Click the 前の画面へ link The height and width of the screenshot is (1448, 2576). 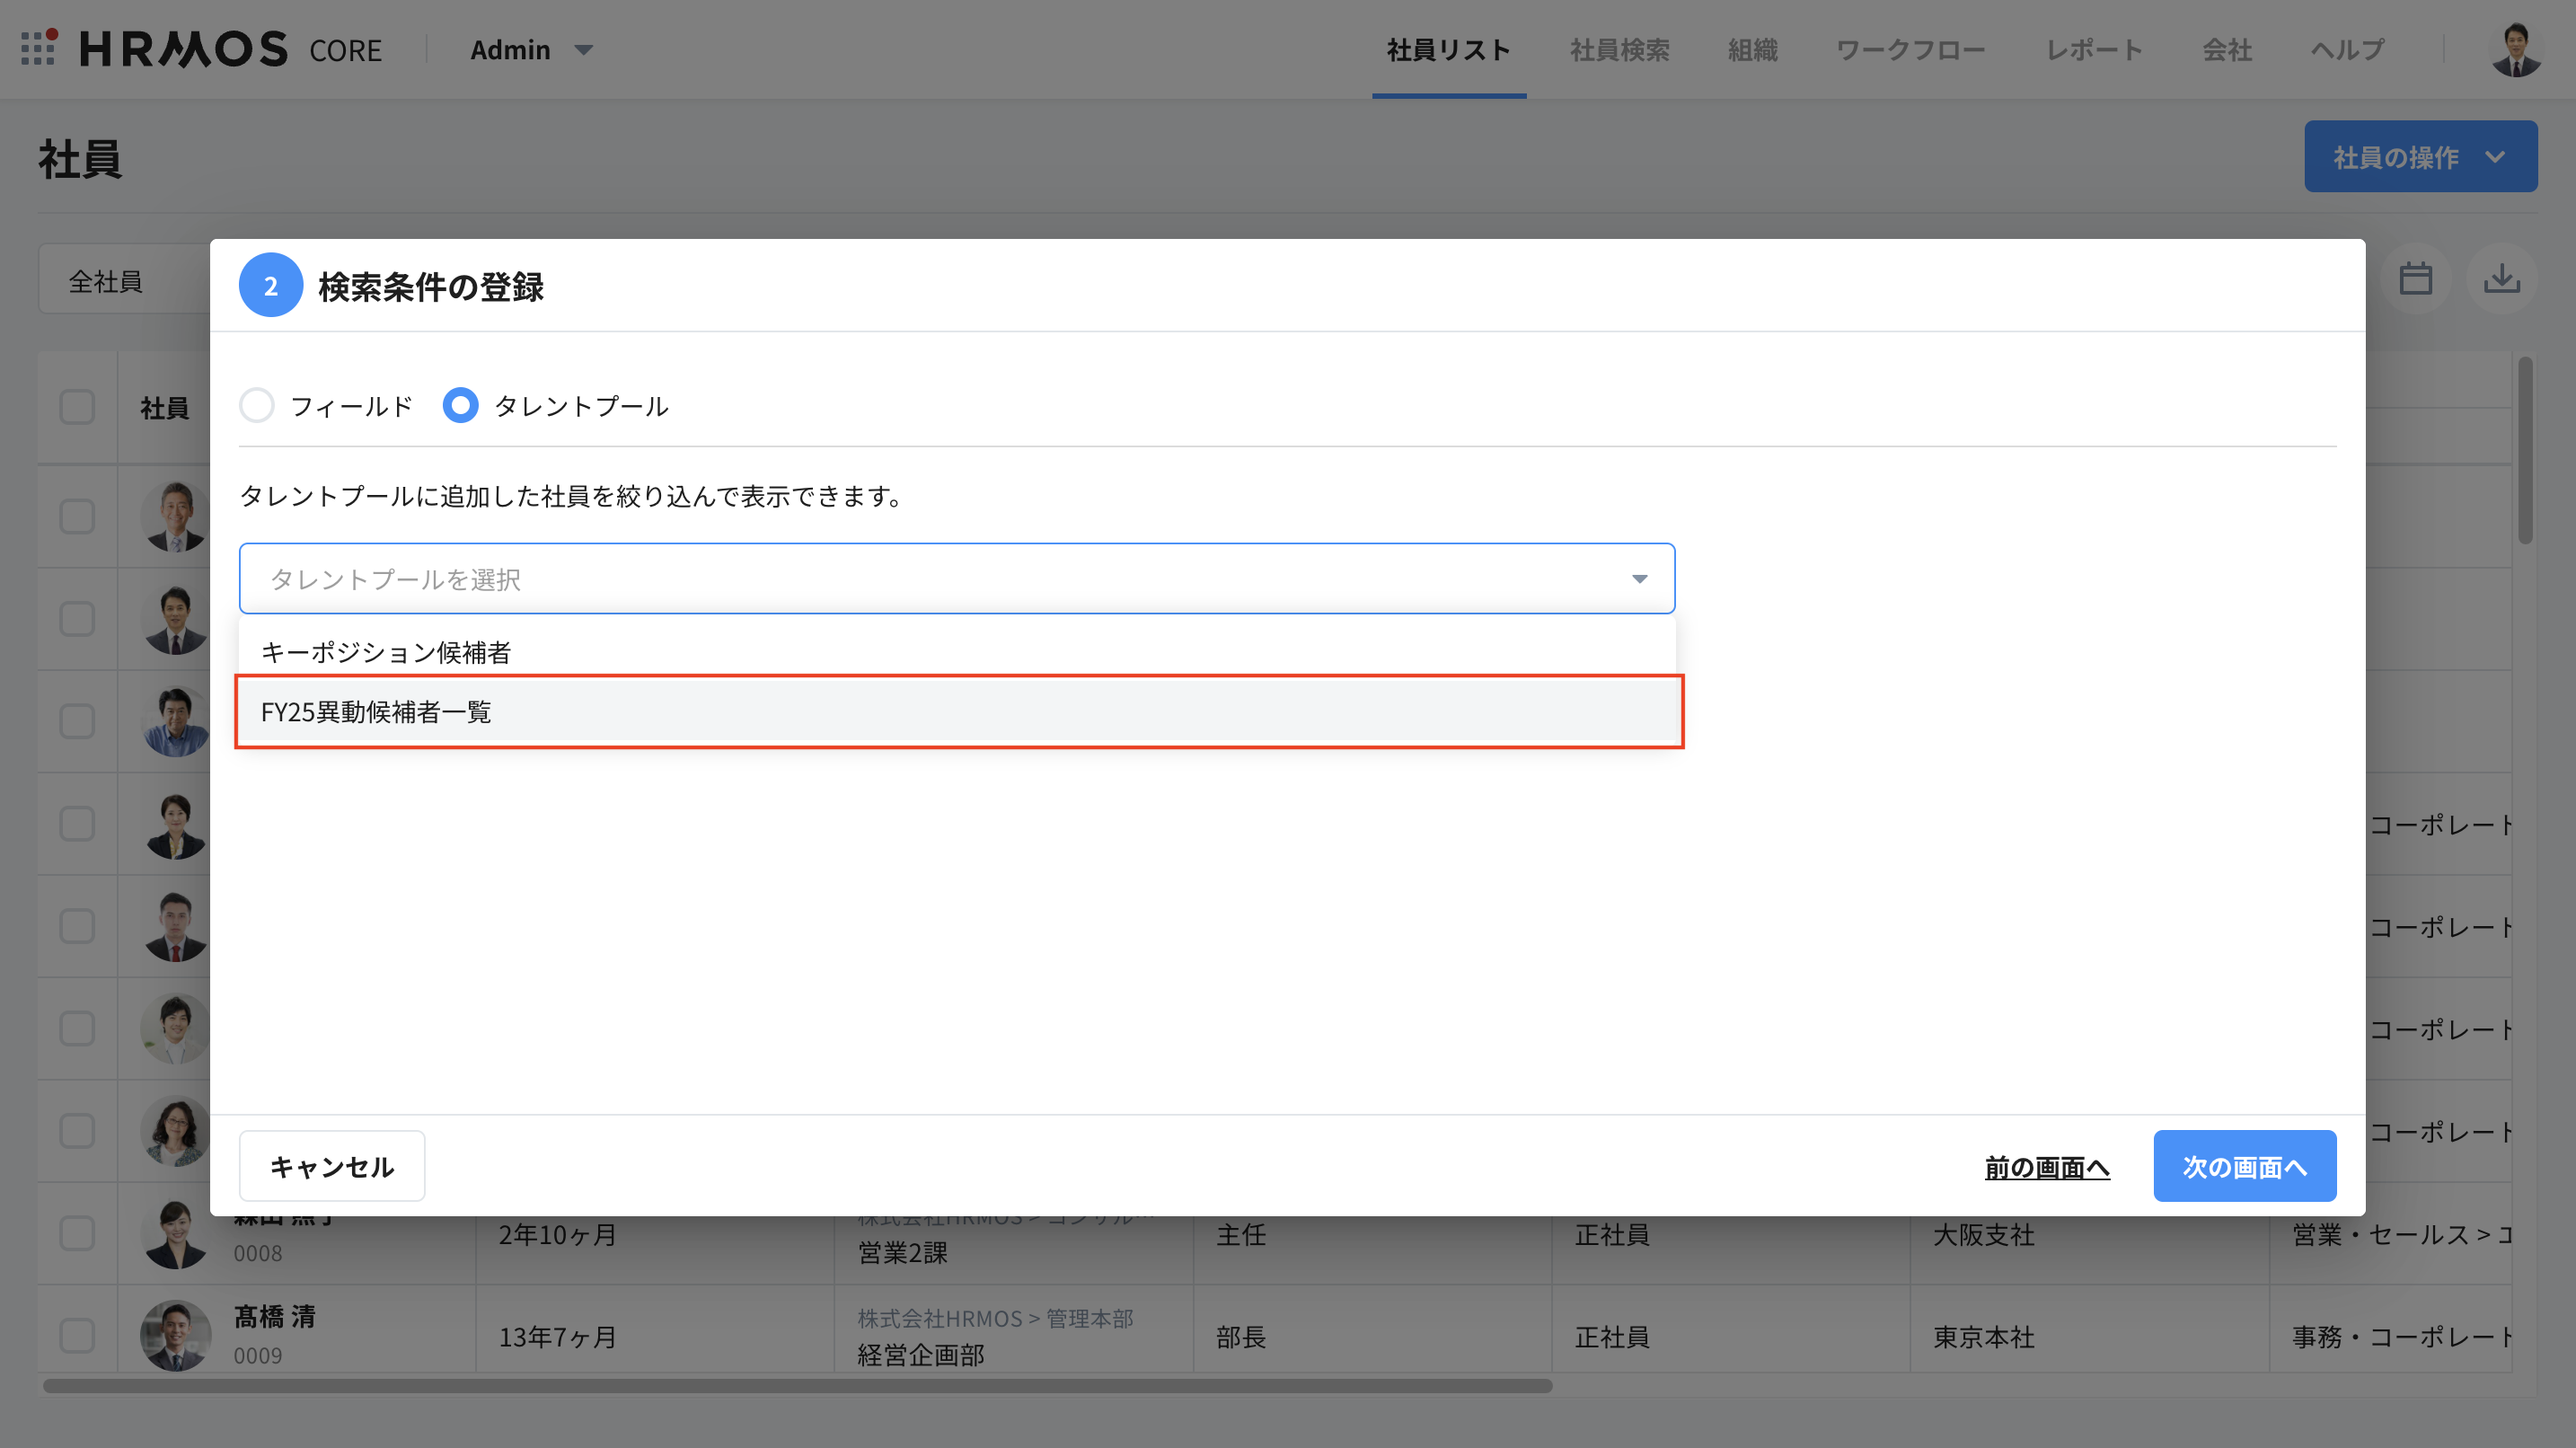click(2046, 1167)
